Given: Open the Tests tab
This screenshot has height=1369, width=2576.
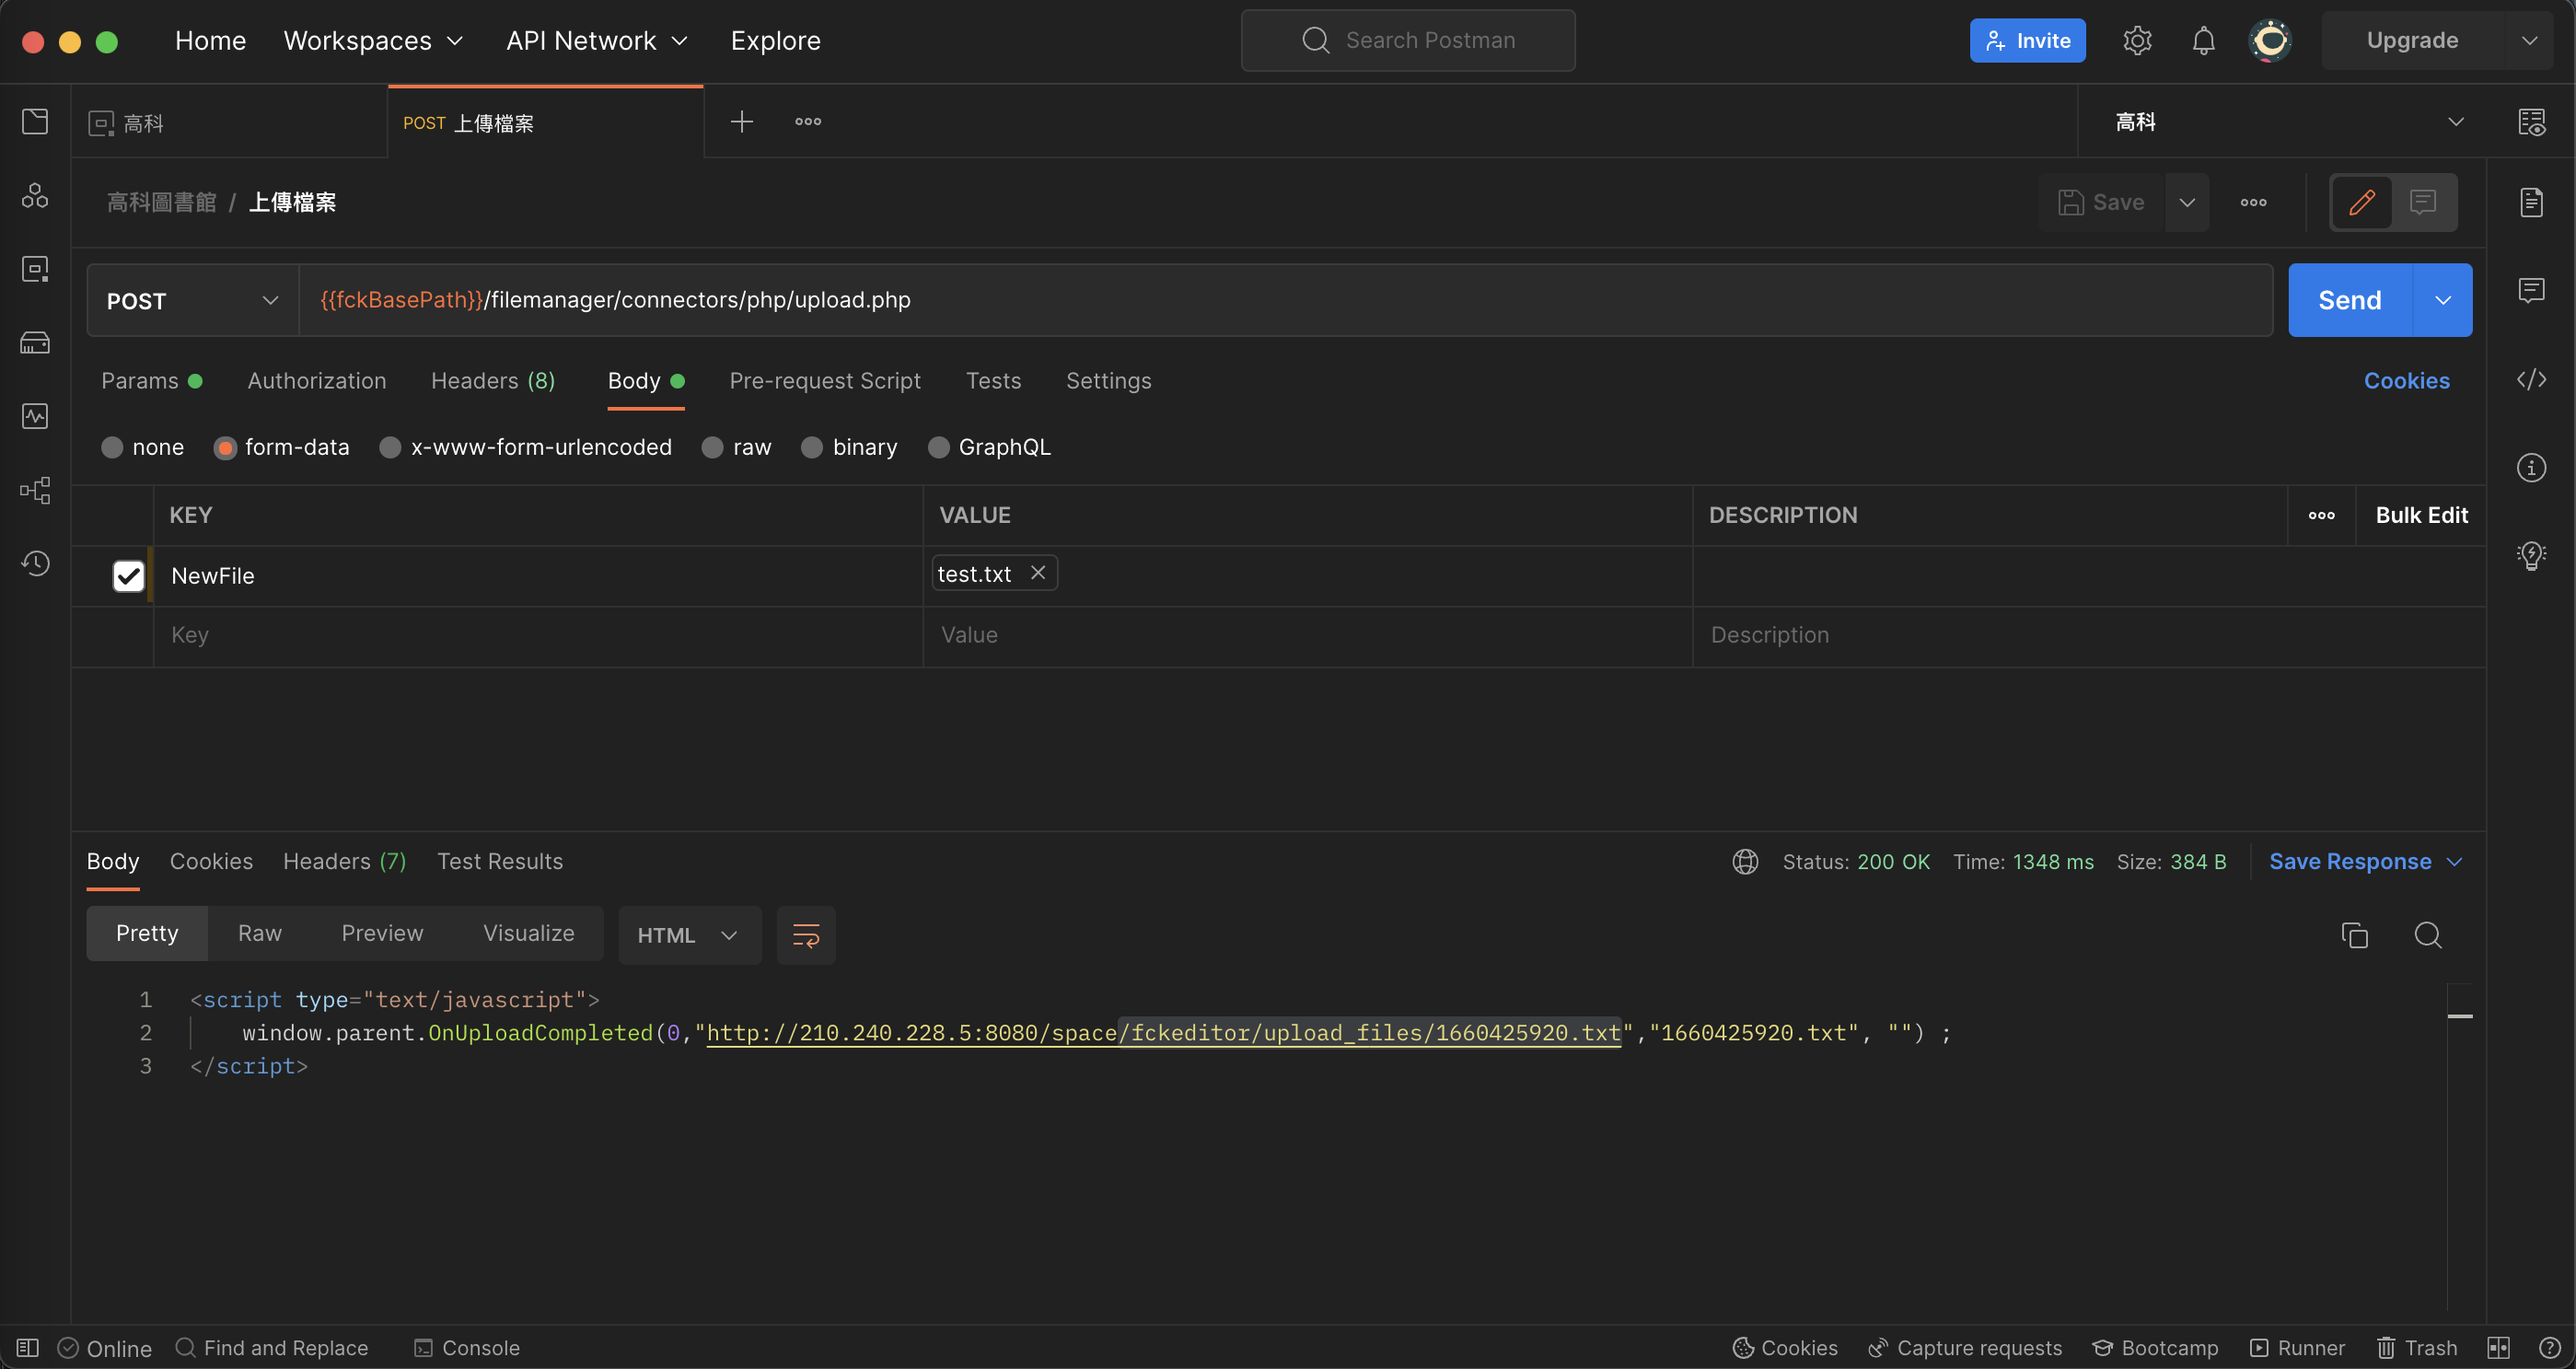Looking at the screenshot, I should point(993,381).
